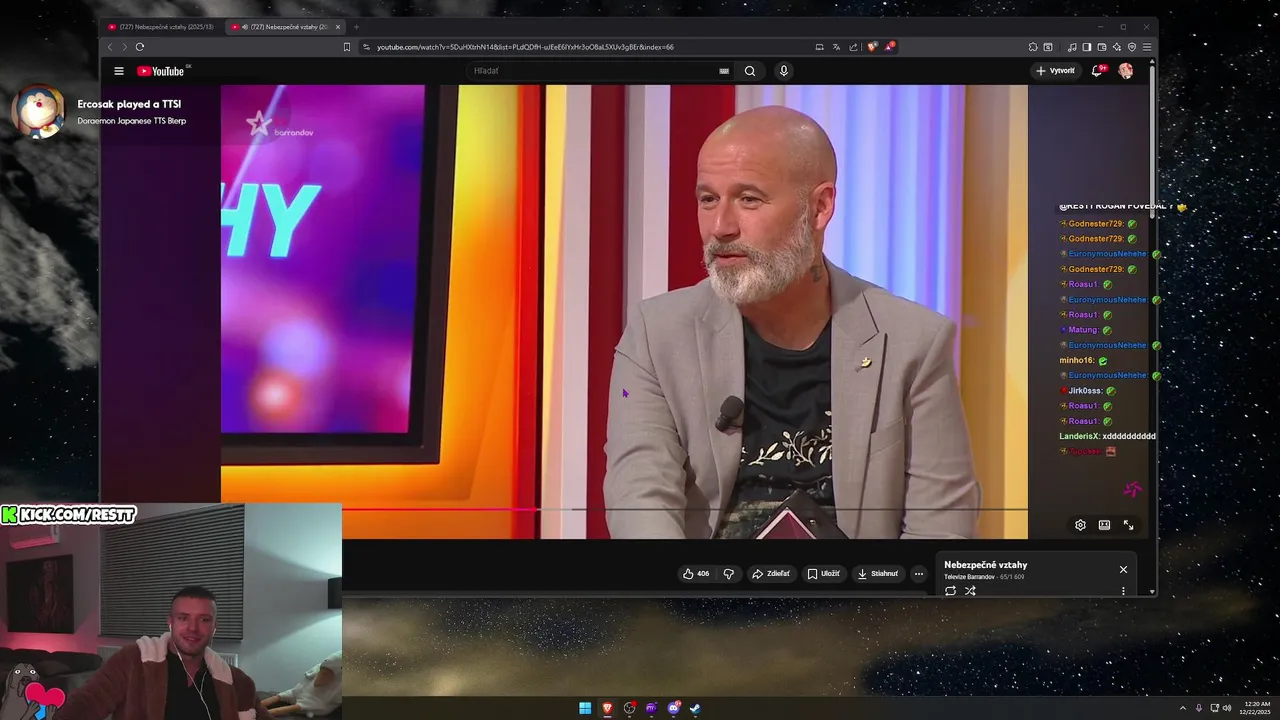Click the Uložiť save button
Image resolution: width=1280 pixels, height=720 pixels.
click(x=824, y=574)
